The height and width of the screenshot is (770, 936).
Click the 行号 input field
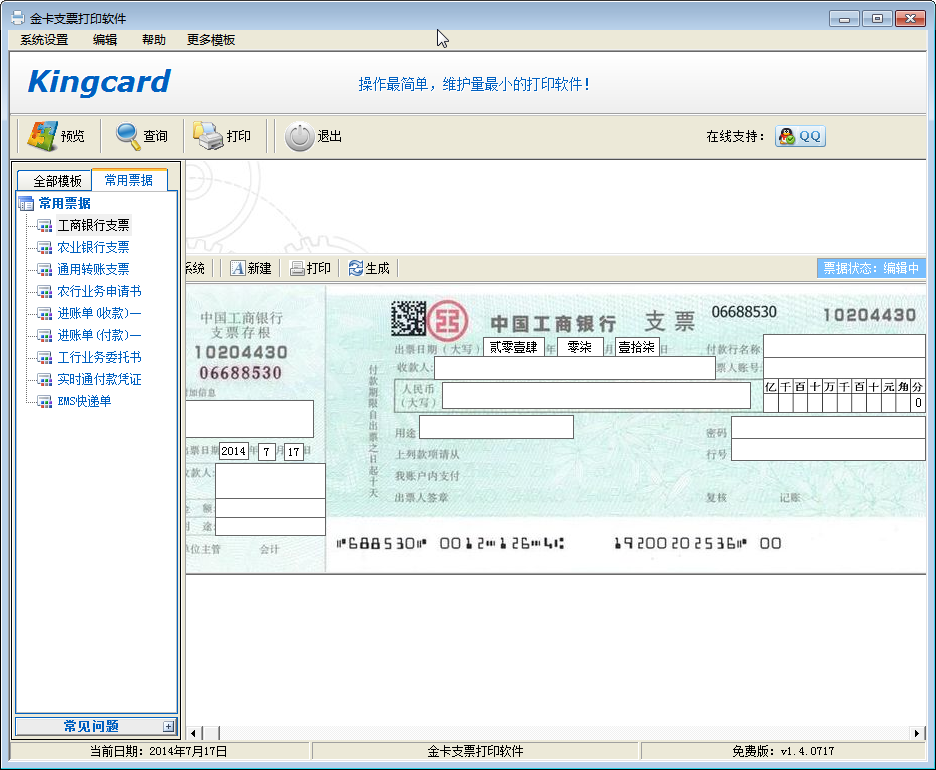click(x=828, y=449)
